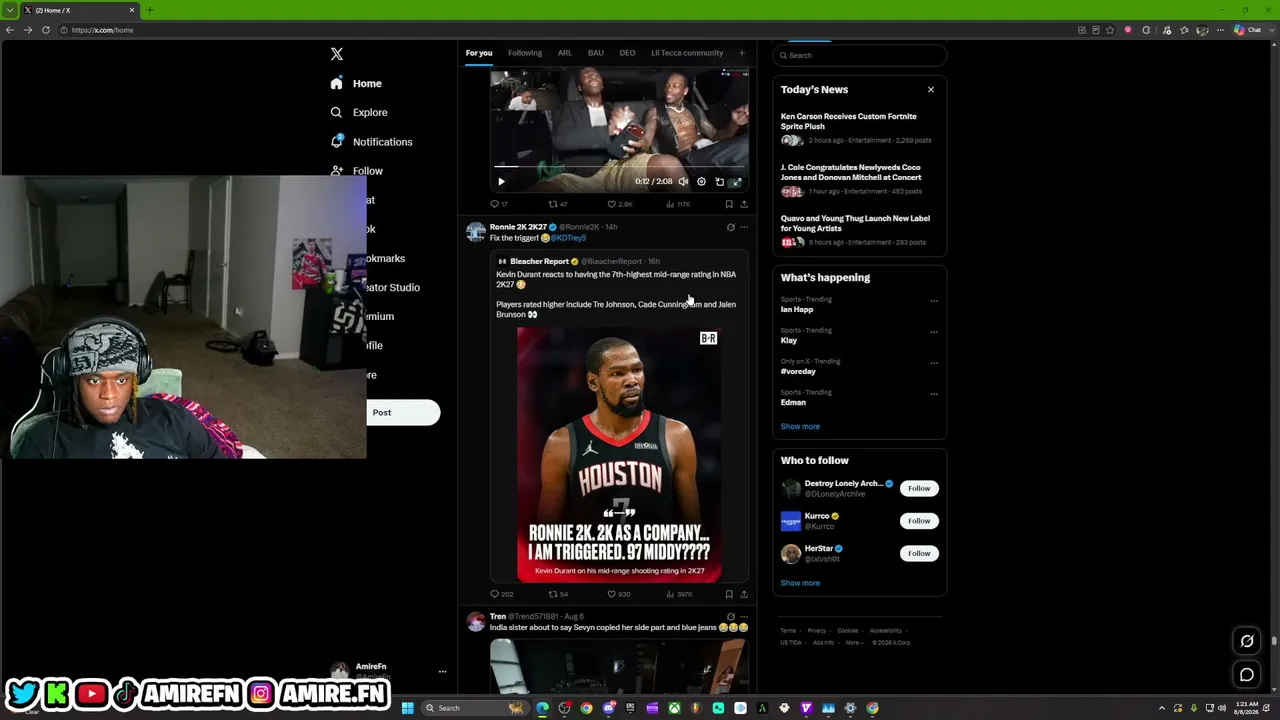View analytics for post with 397K views
This screenshot has height=720, width=1280.
678,594
